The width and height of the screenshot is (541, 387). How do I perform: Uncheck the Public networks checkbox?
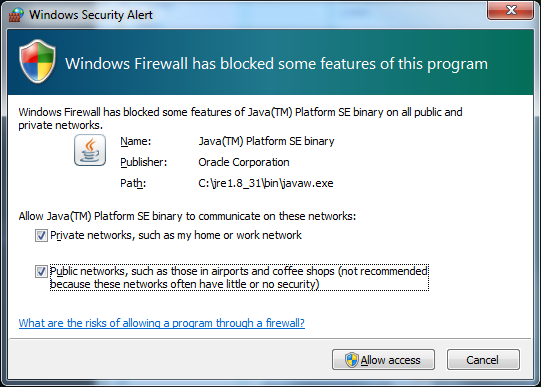(41, 271)
